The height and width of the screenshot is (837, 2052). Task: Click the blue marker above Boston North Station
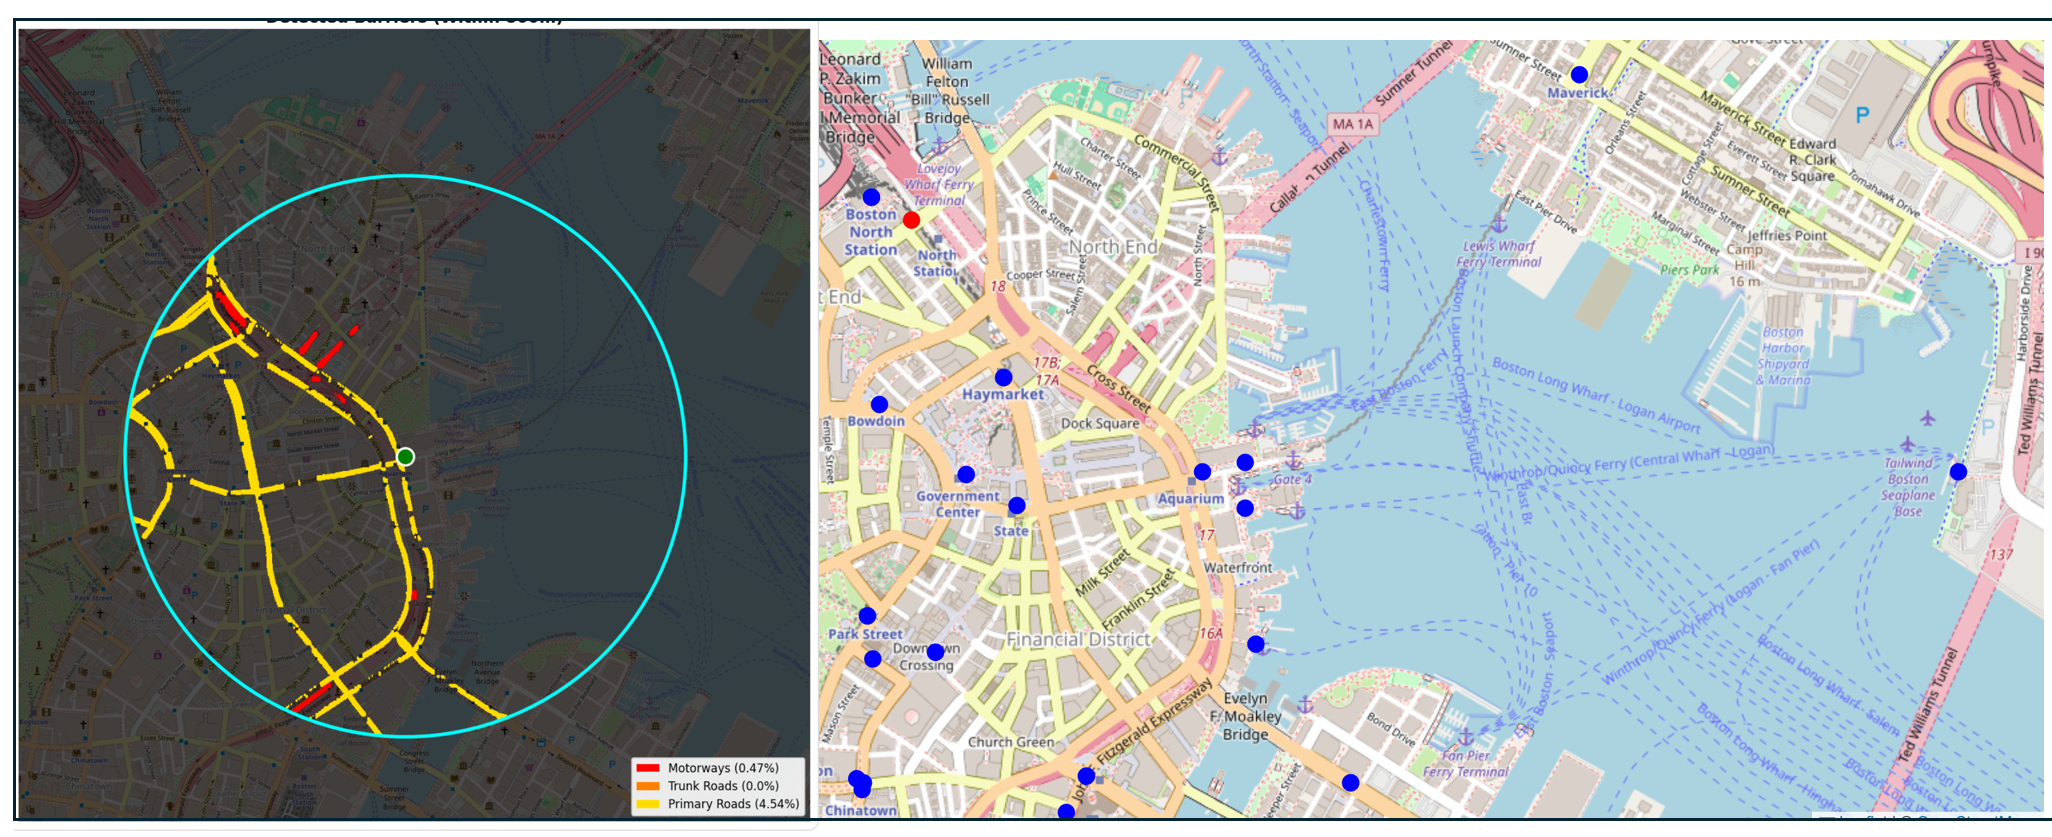point(871,197)
